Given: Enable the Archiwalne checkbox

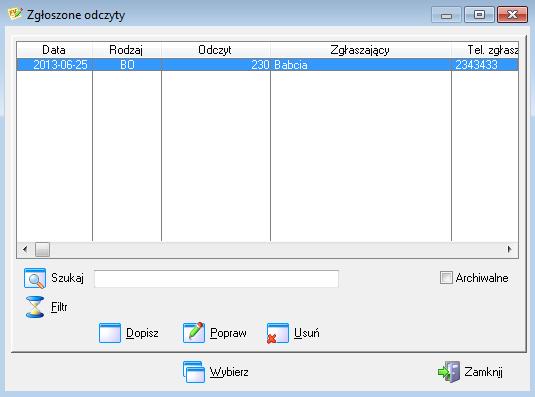Looking at the screenshot, I should coord(446,278).
